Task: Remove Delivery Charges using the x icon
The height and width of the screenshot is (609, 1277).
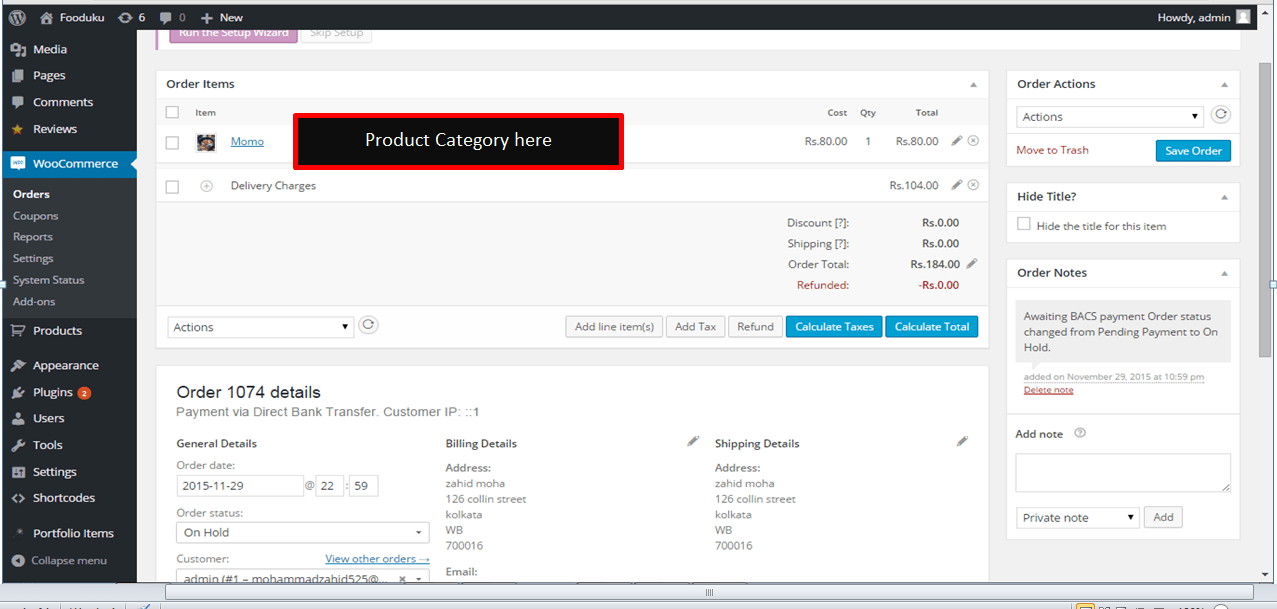Action: click(x=972, y=184)
